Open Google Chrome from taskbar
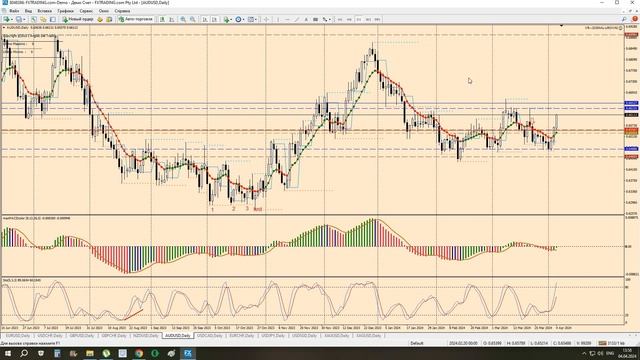Viewport: 640px width, 360px height. coord(139,353)
